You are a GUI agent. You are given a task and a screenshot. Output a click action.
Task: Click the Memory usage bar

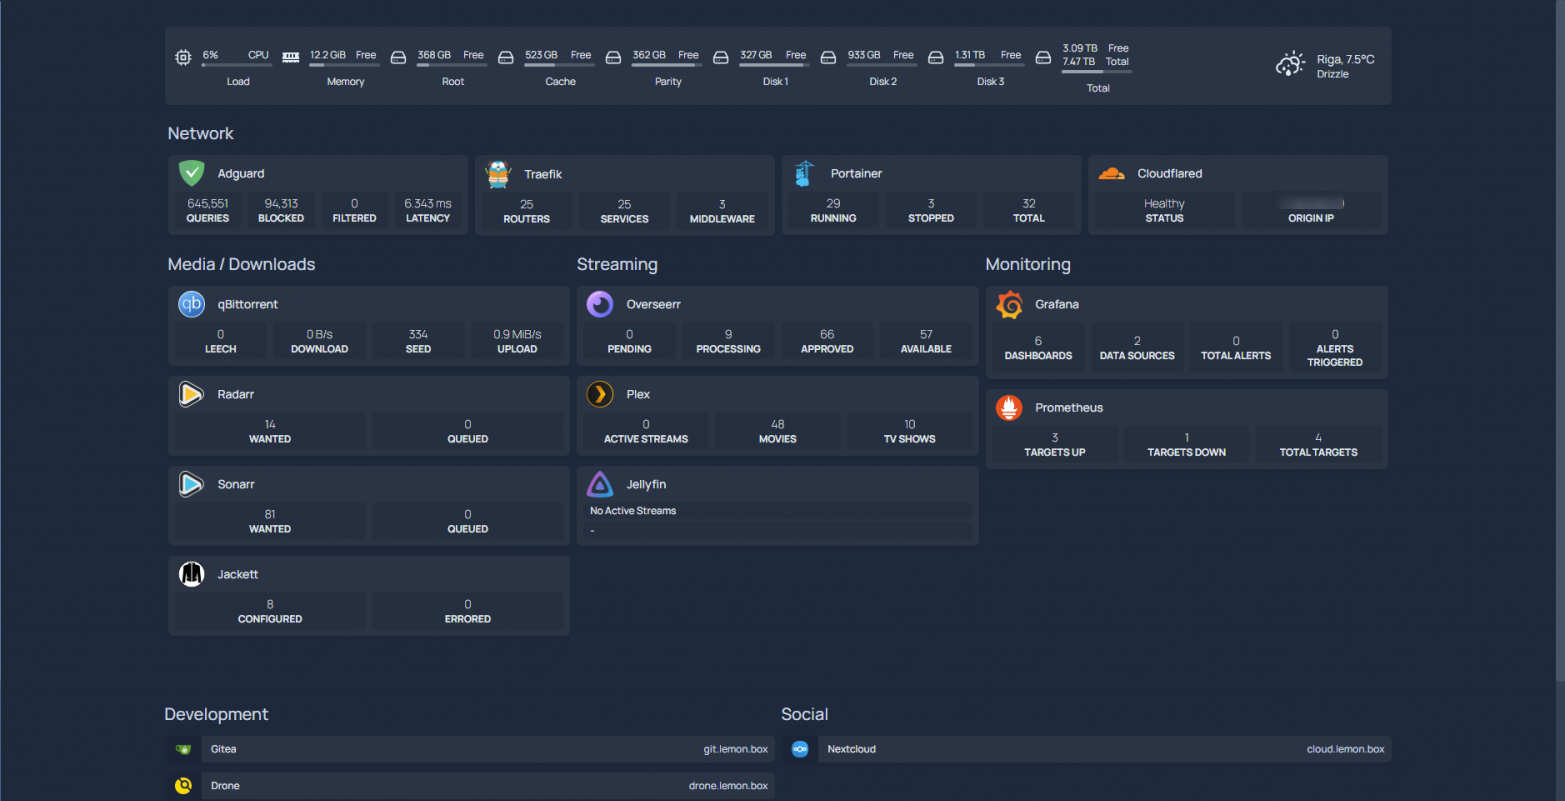click(x=344, y=66)
